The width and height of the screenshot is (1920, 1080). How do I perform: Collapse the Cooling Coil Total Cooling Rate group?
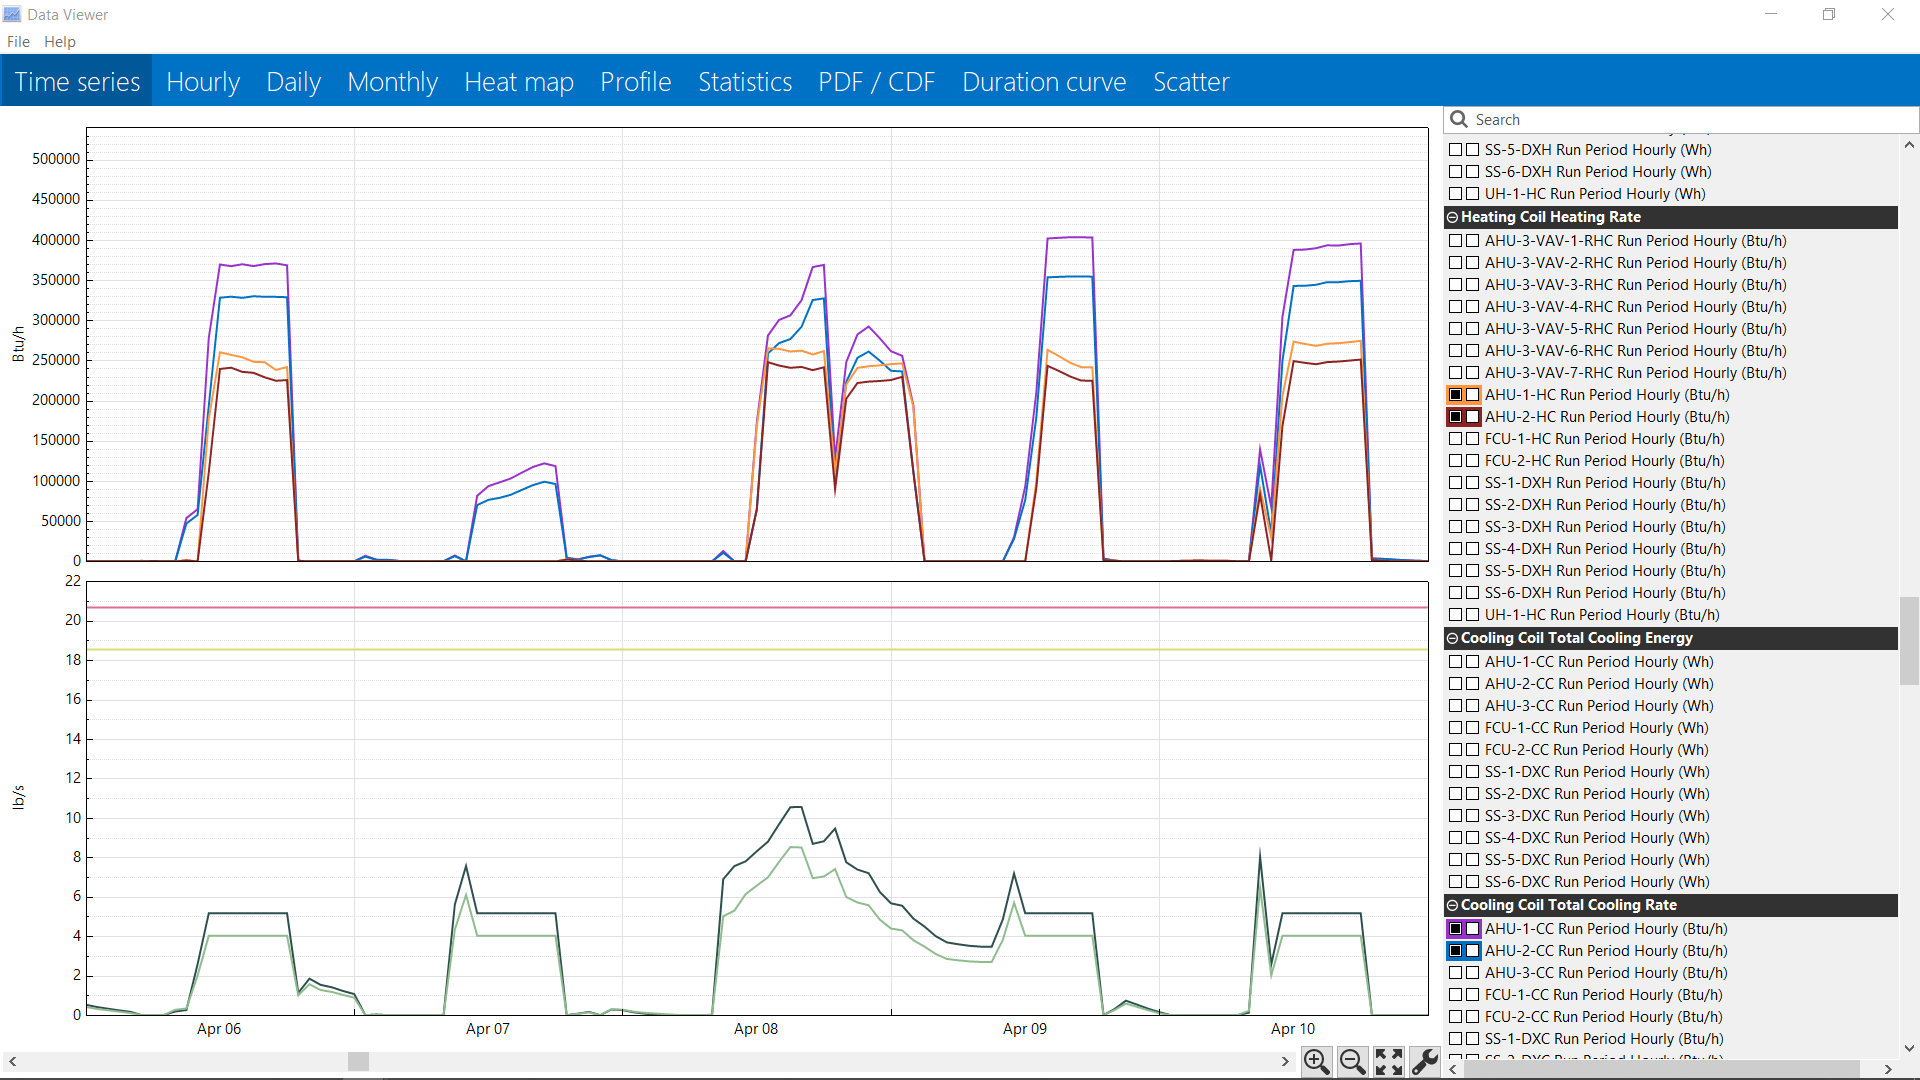1453,905
